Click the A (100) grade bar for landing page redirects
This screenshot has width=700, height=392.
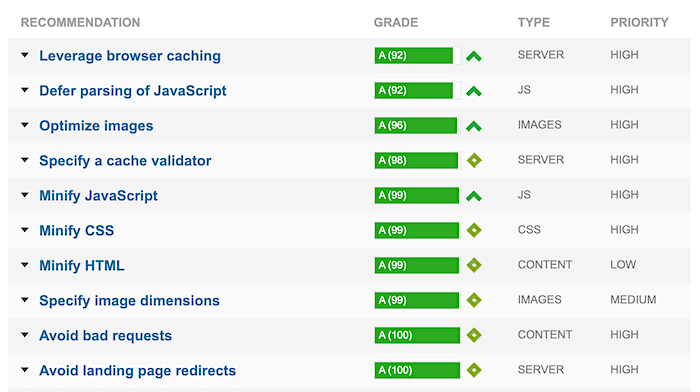(x=417, y=370)
